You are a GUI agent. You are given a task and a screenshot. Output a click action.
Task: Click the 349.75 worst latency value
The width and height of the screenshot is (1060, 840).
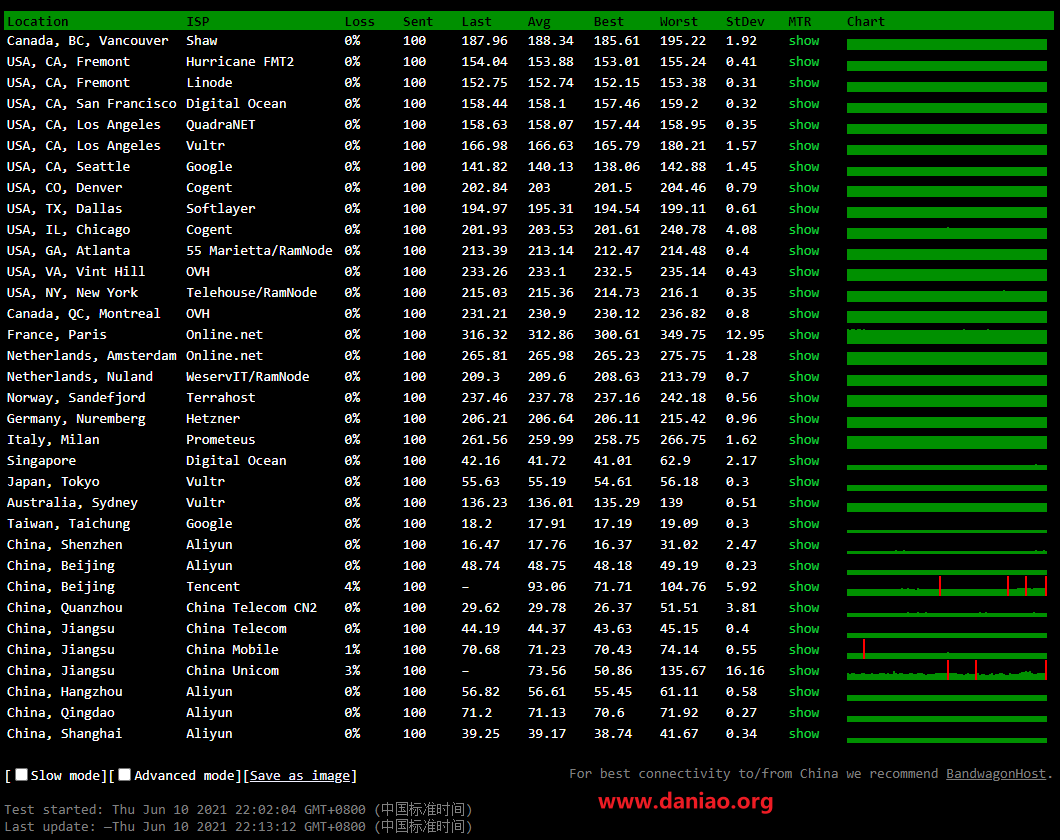pyautogui.click(x=683, y=335)
